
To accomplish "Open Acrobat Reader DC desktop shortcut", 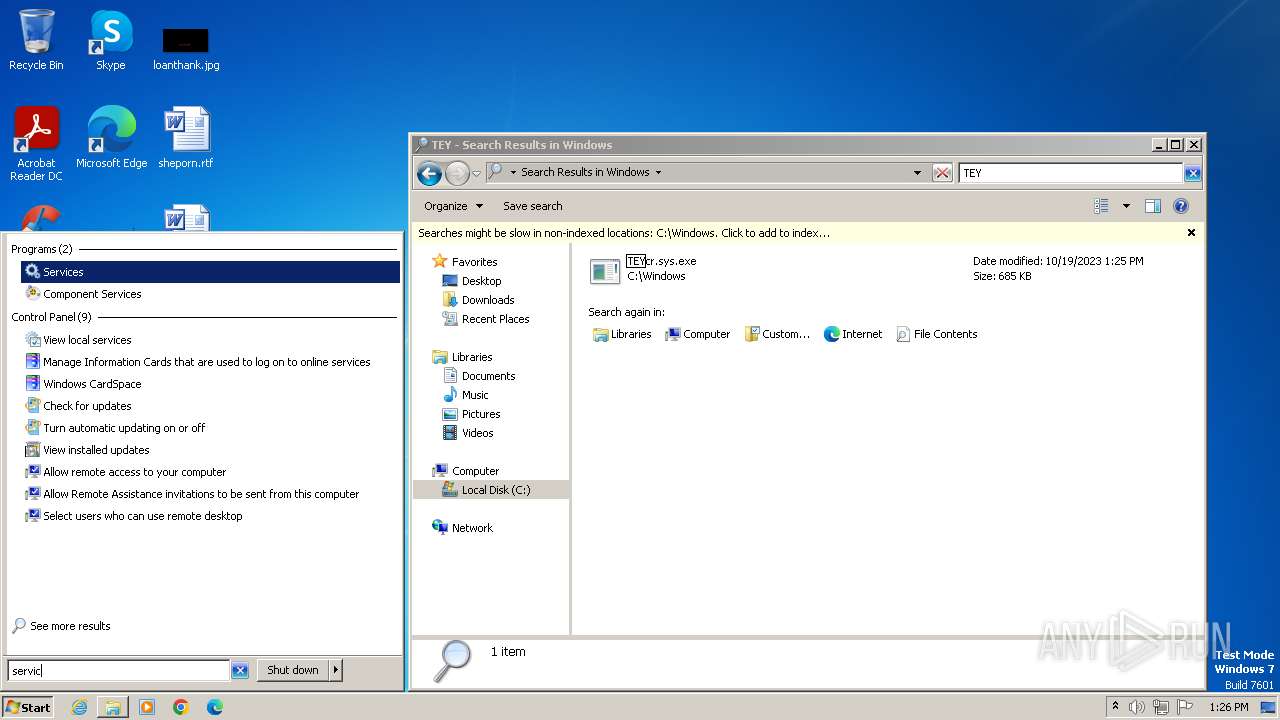I will click(36, 143).
